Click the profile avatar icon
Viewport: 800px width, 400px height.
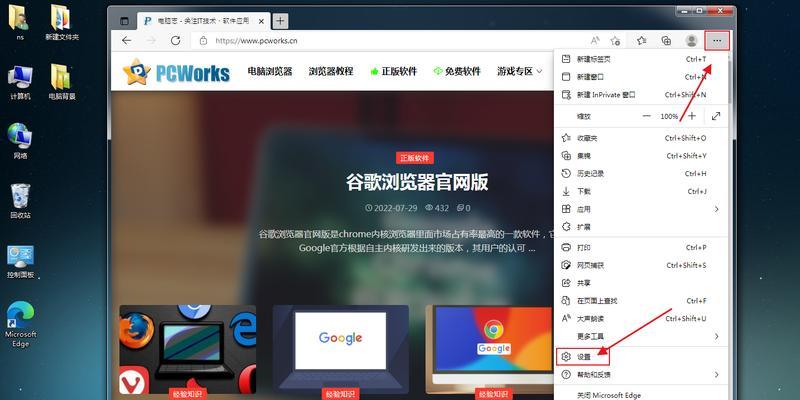point(692,41)
